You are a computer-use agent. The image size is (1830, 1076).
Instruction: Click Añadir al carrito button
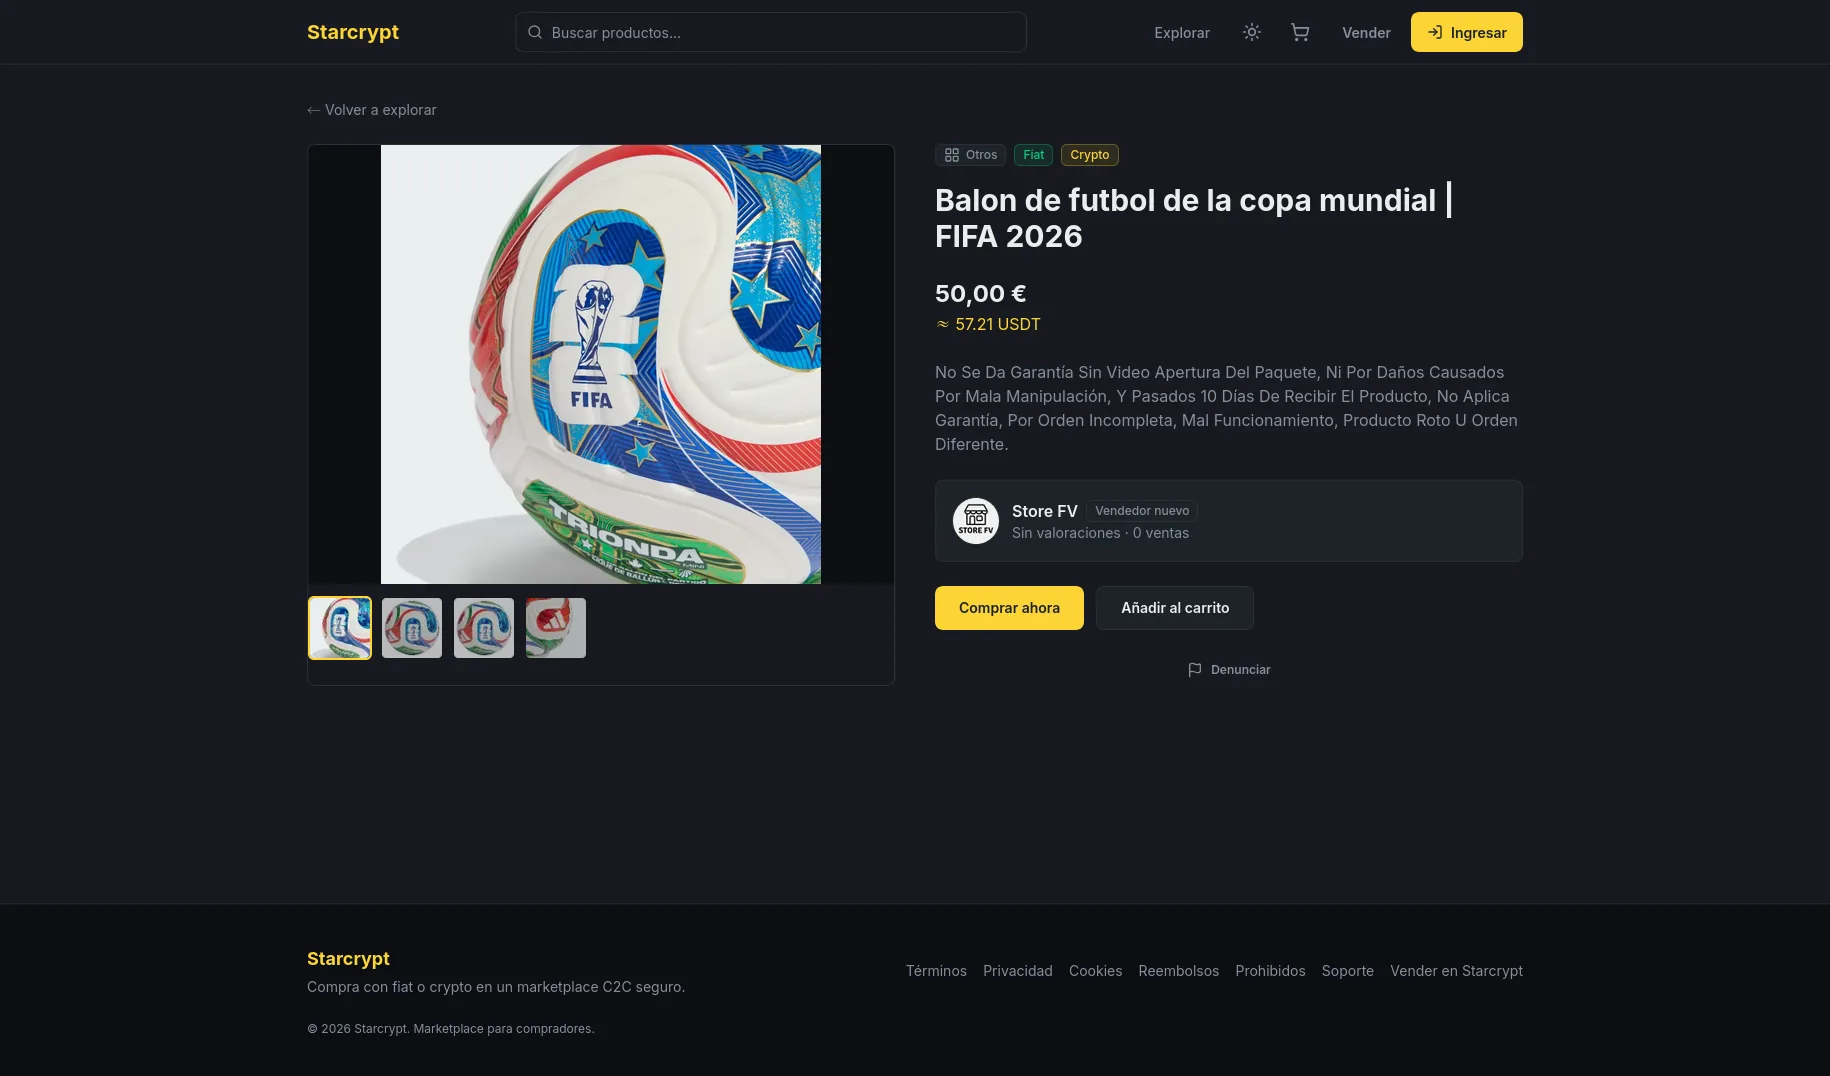coord(1175,608)
